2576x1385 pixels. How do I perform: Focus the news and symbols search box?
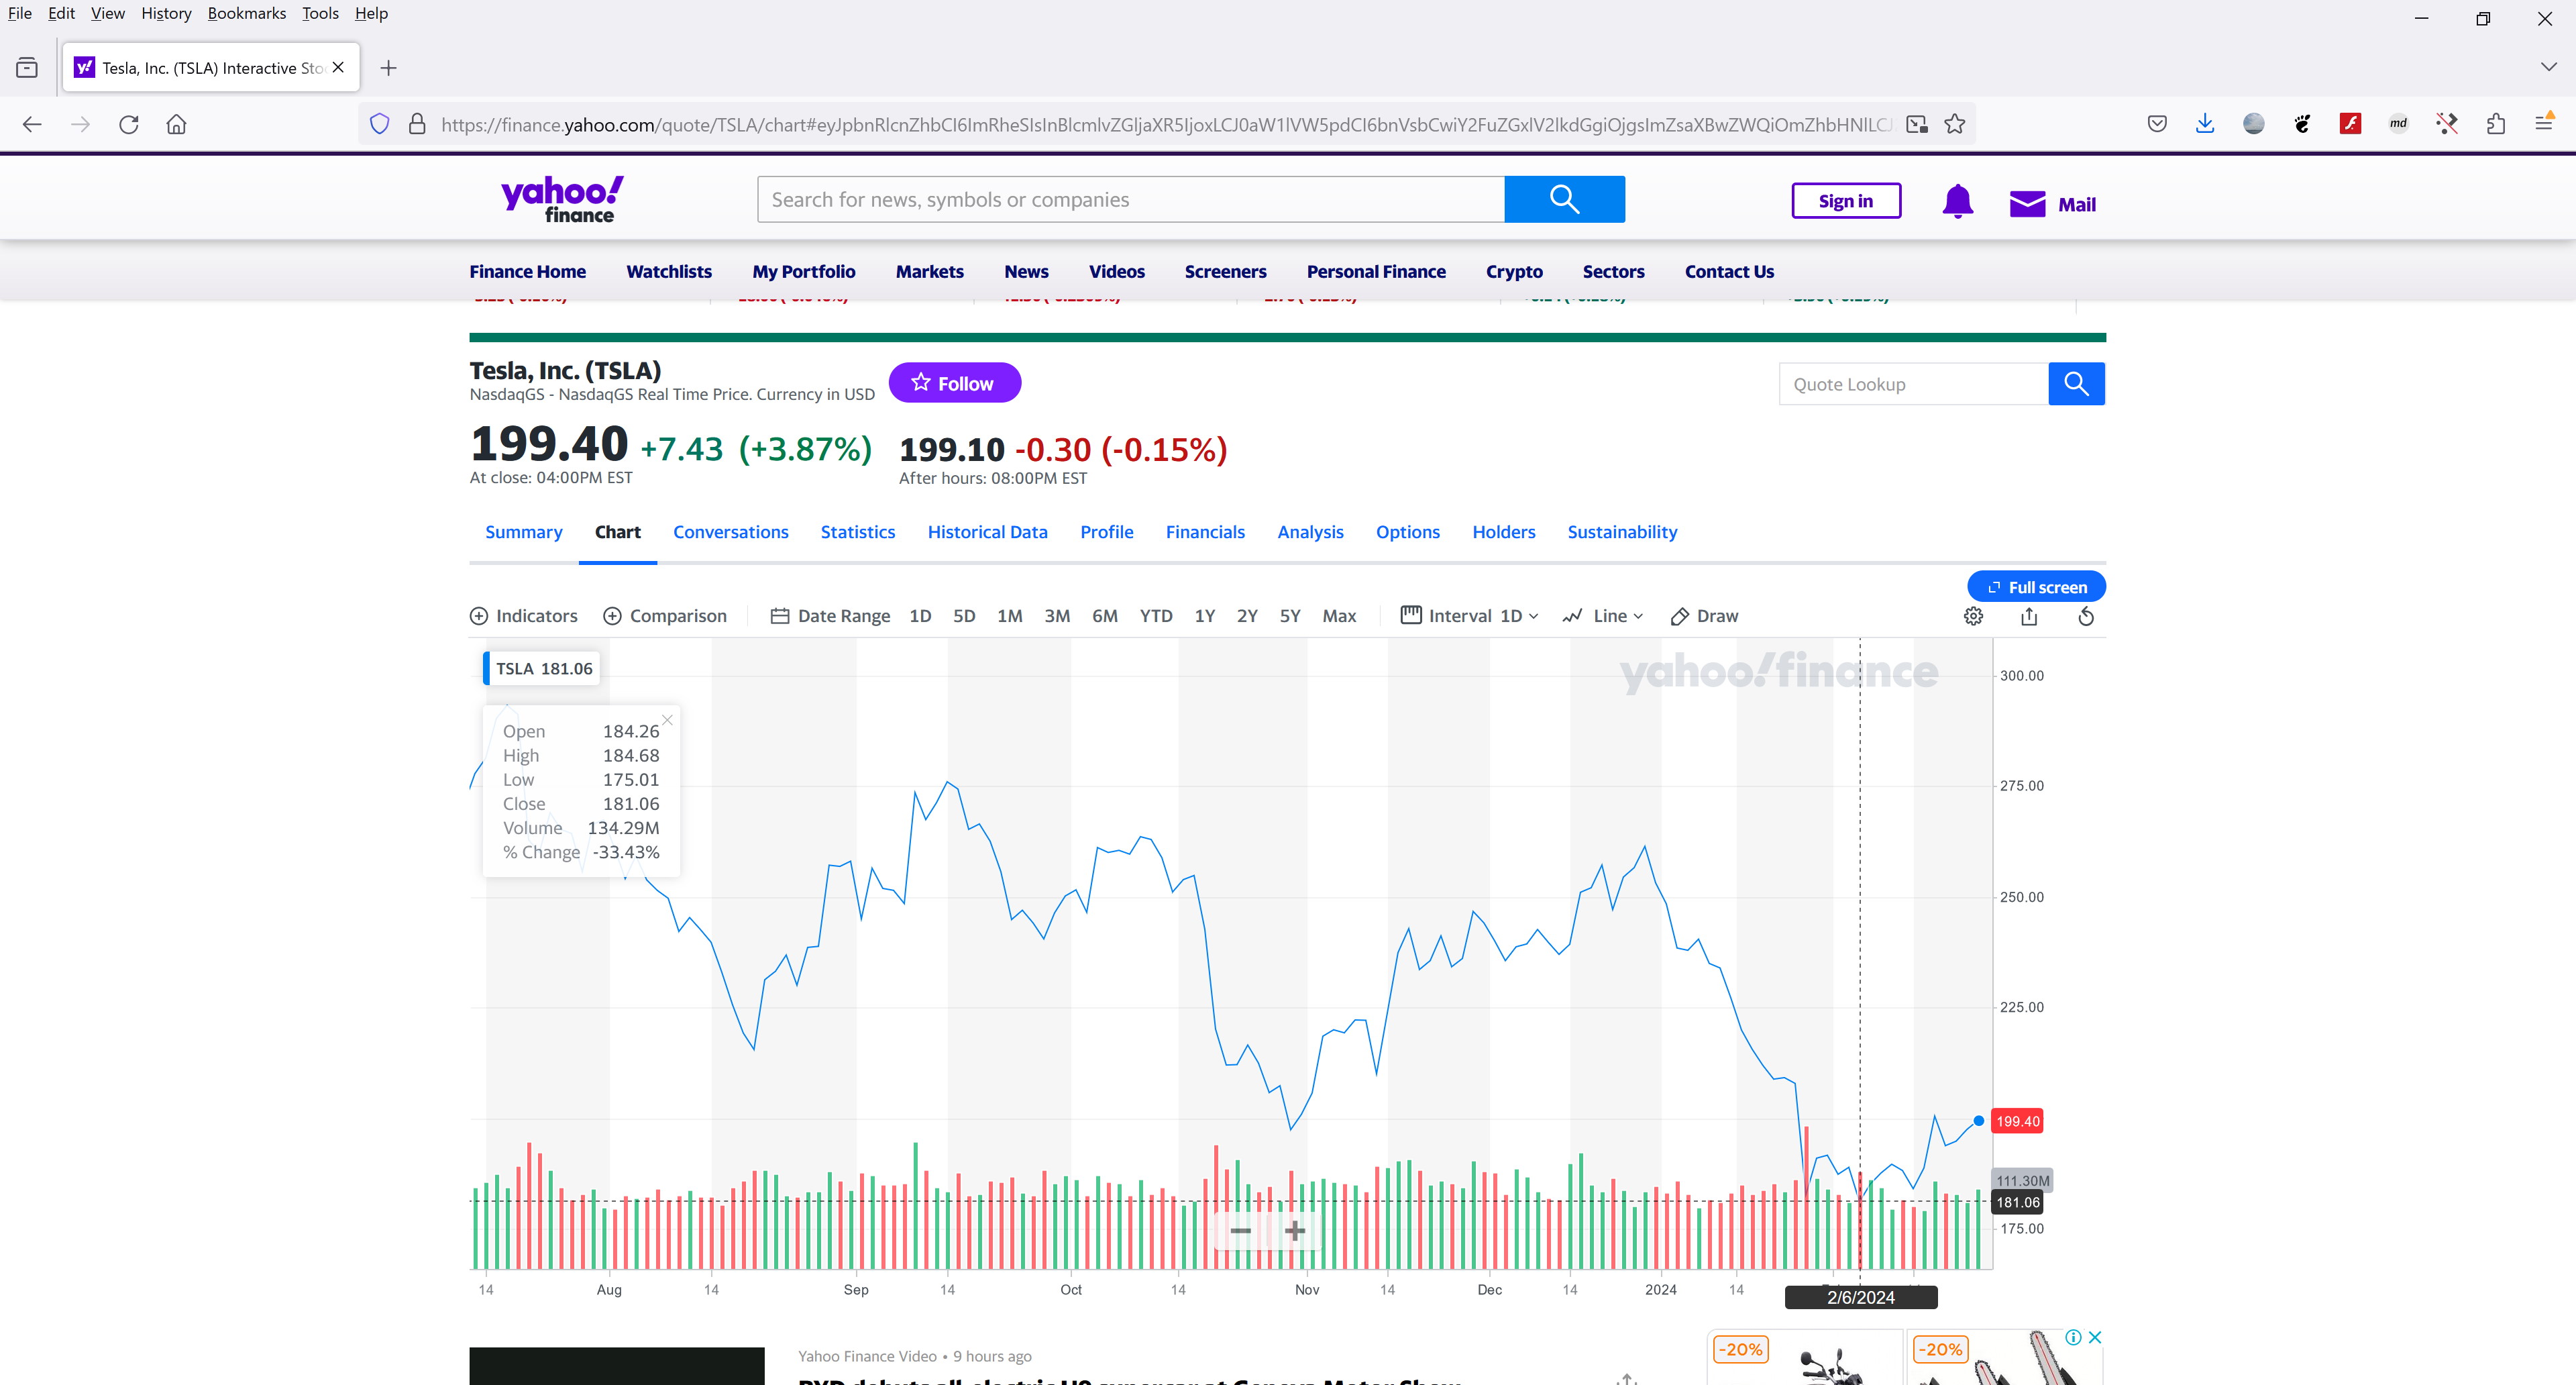pos(1131,199)
